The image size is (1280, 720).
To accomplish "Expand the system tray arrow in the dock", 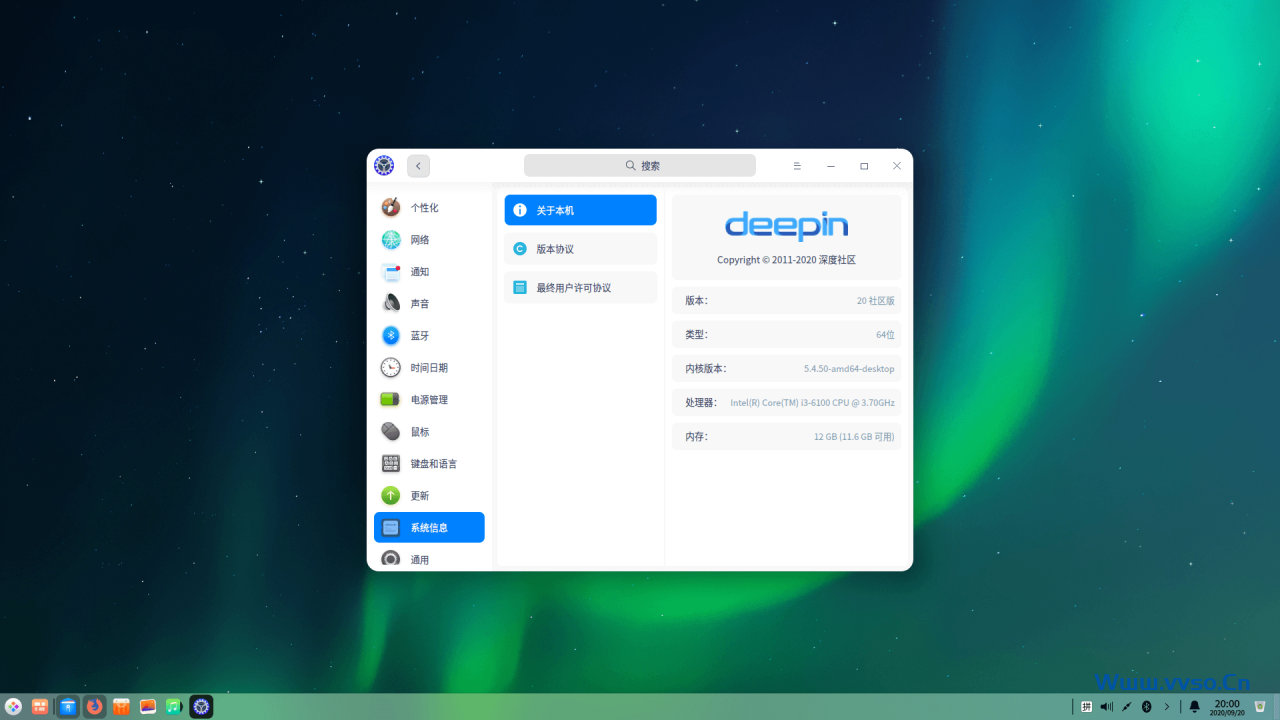I will (1166, 707).
